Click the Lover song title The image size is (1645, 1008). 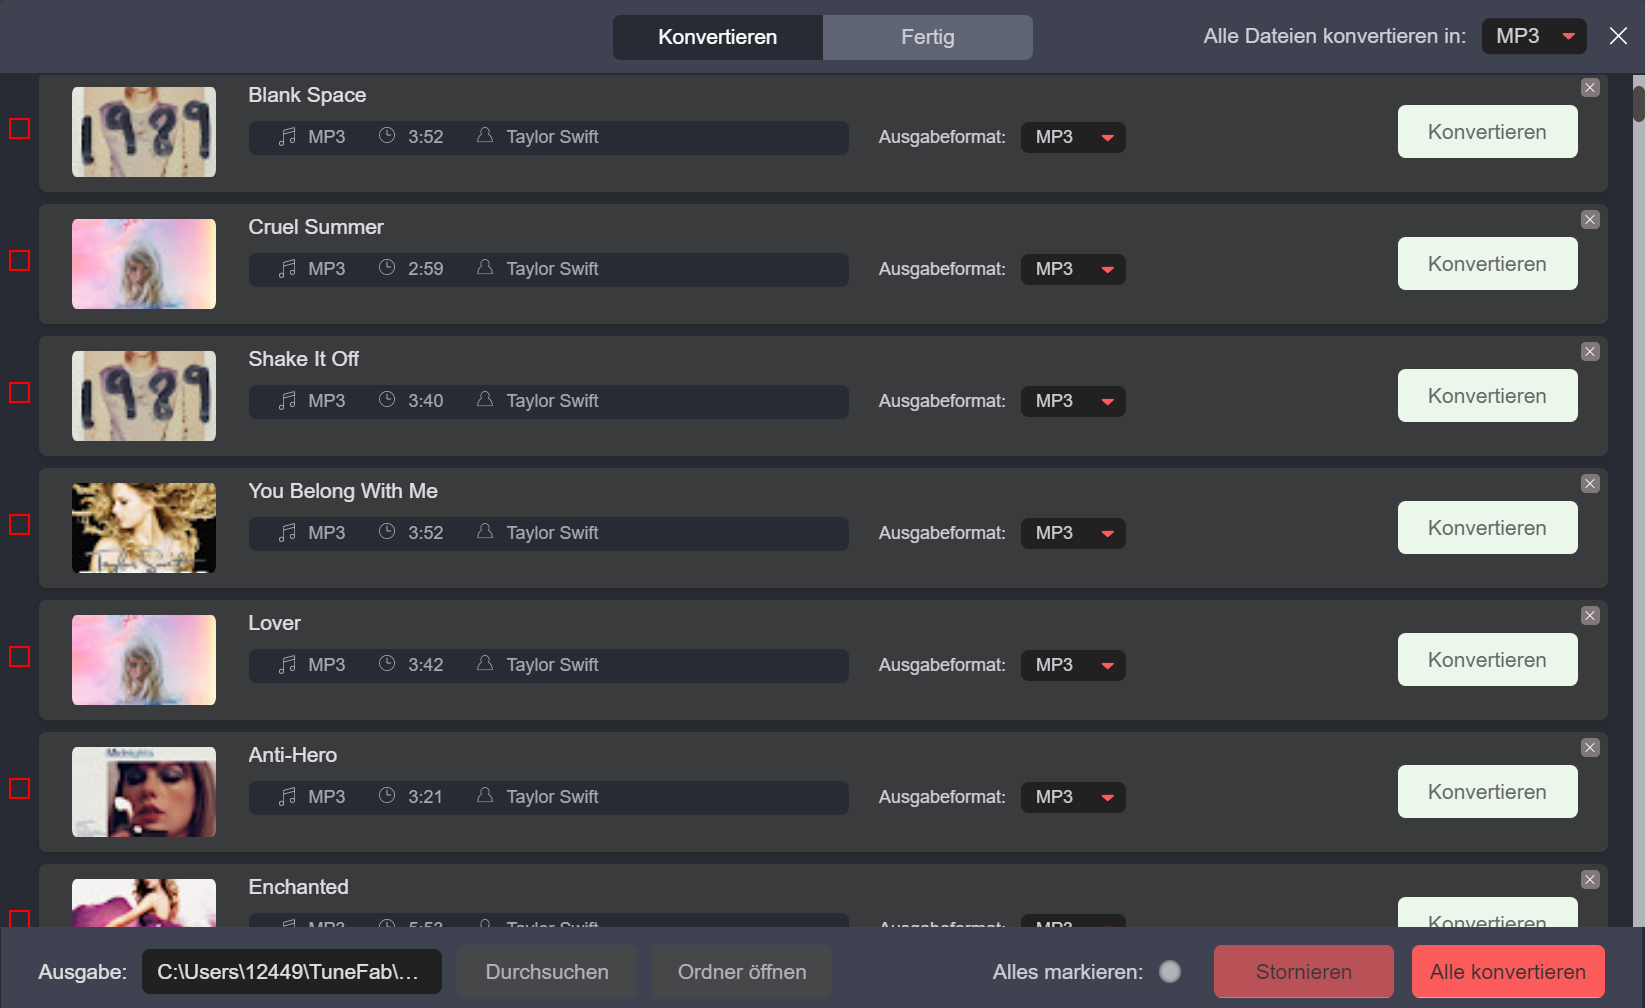pos(275,623)
